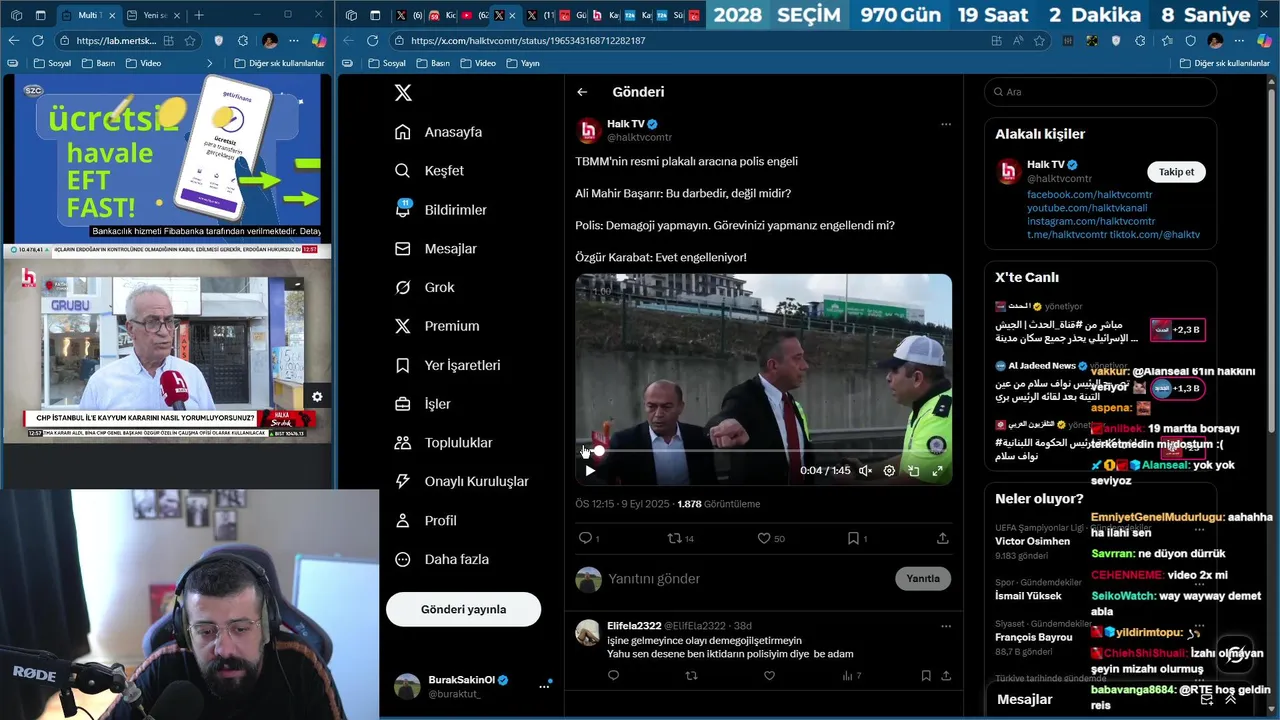Open more options on Elifela2322's reply
The width and height of the screenshot is (1280, 720).
946,626
